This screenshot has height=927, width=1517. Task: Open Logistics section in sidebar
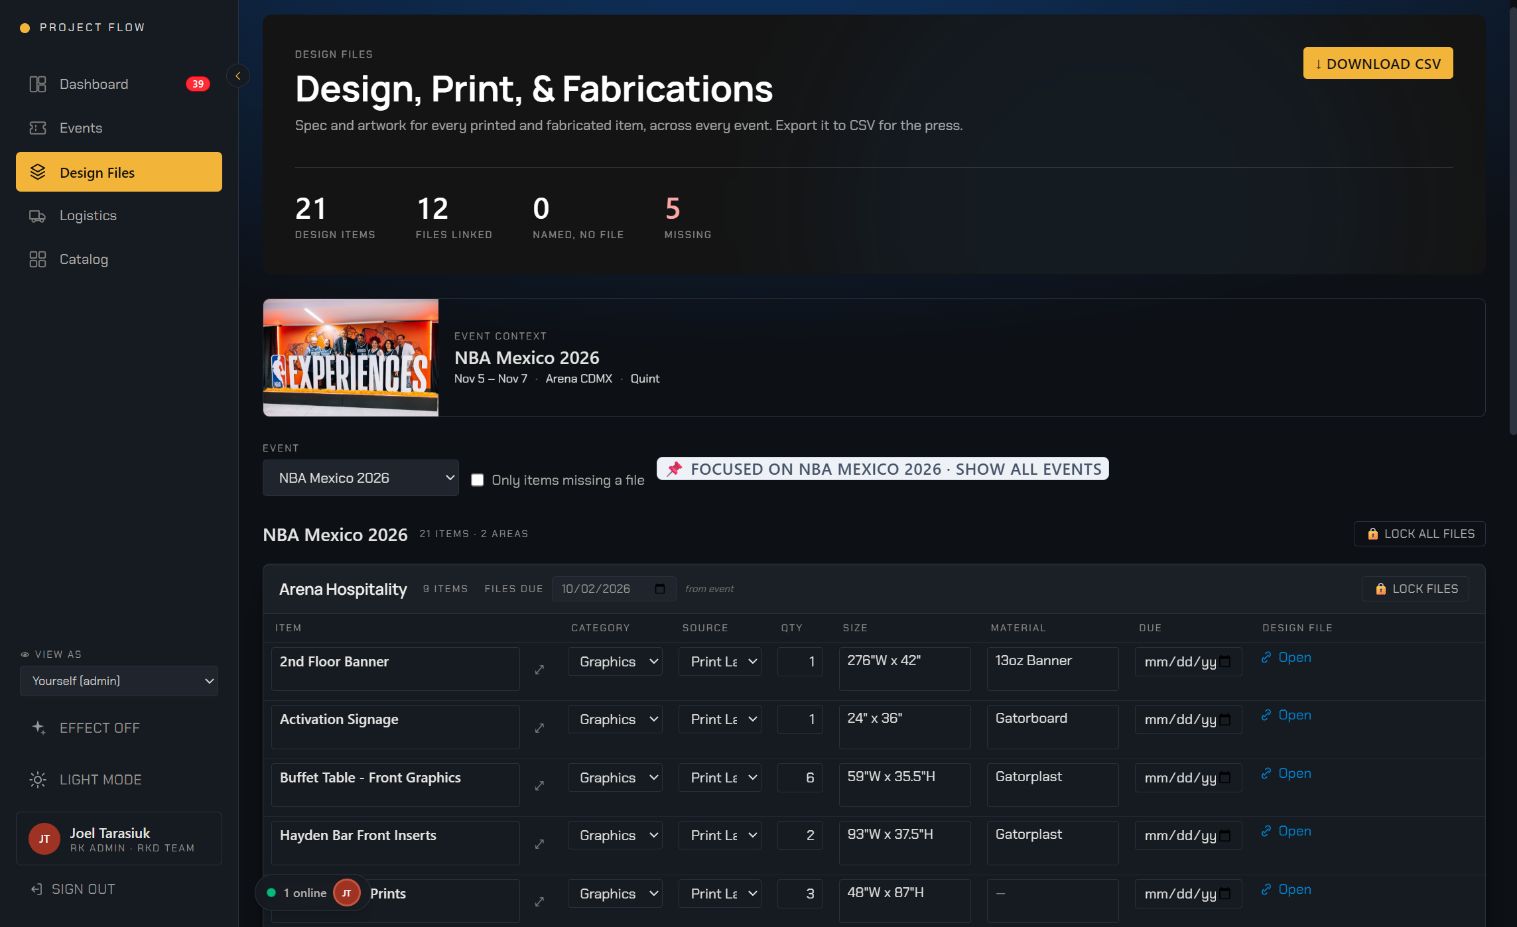coord(119,216)
